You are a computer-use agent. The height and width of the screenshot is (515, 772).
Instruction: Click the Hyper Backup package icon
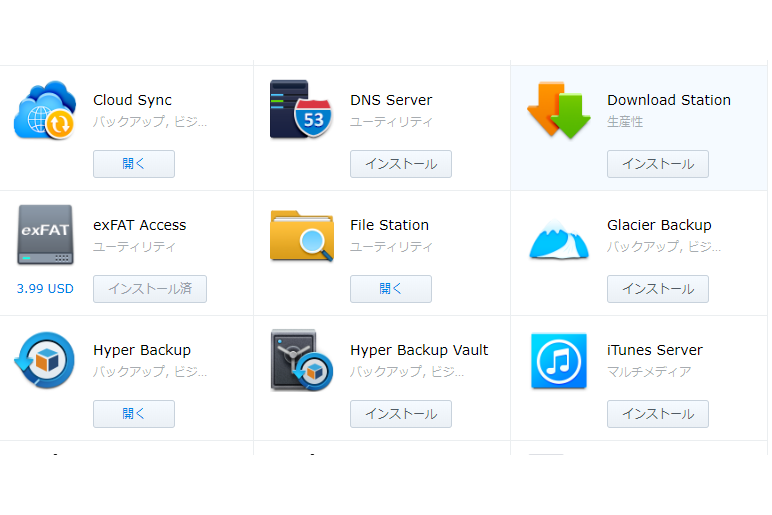45,360
